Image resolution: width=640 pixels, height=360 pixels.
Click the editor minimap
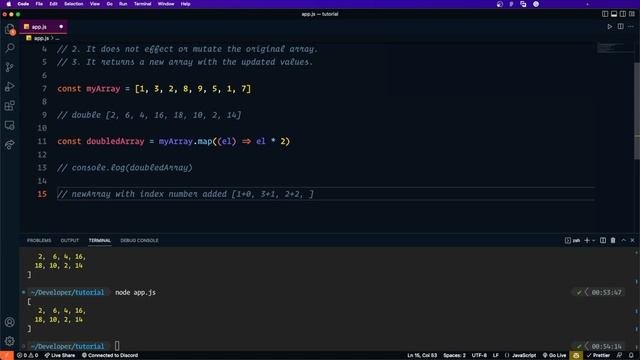(x=615, y=48)
